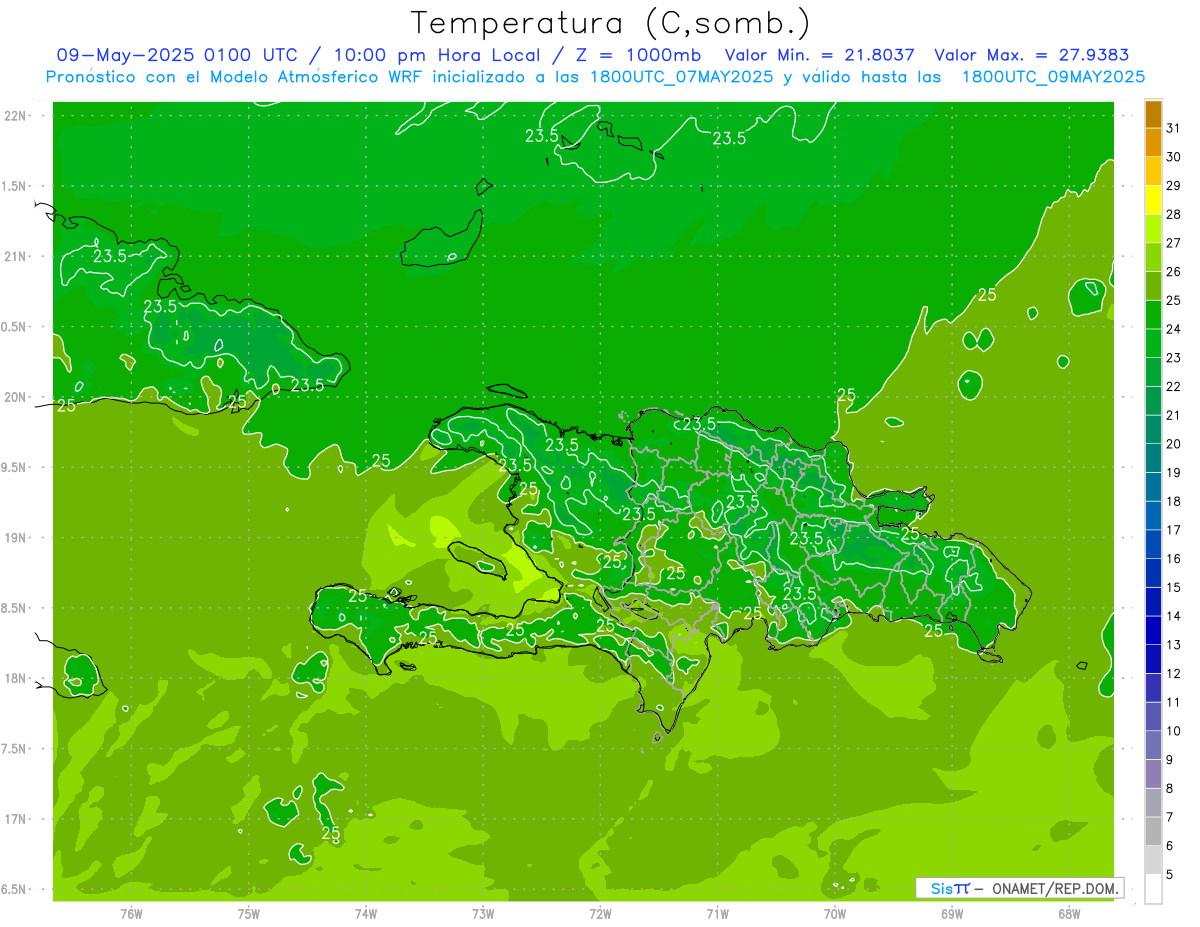
Task: Click the colorbar label 31
Action: tap(1173, 128)
